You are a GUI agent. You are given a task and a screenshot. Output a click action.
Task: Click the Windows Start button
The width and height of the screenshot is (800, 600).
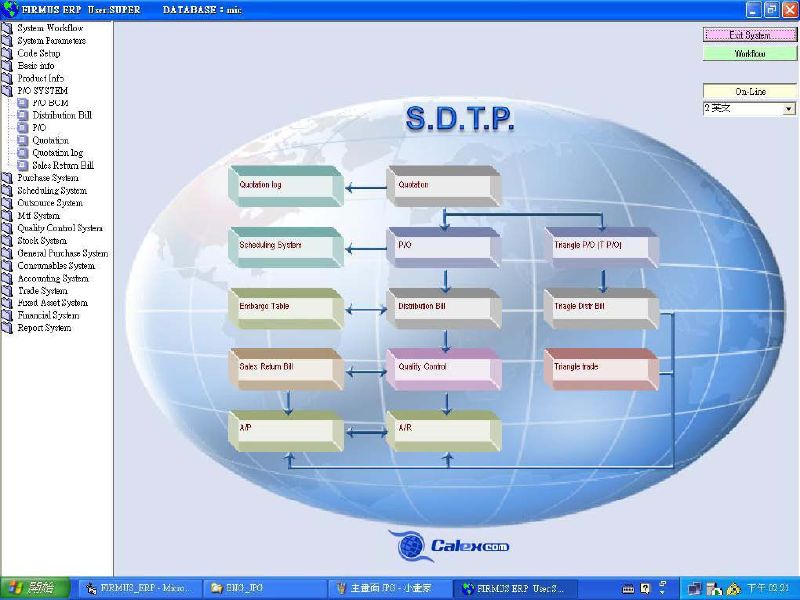35,588
